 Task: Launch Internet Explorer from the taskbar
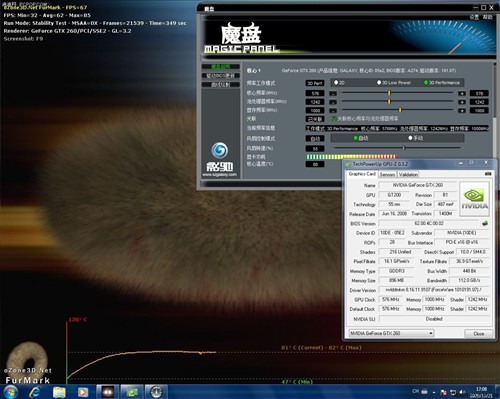[x=34, y=392]
